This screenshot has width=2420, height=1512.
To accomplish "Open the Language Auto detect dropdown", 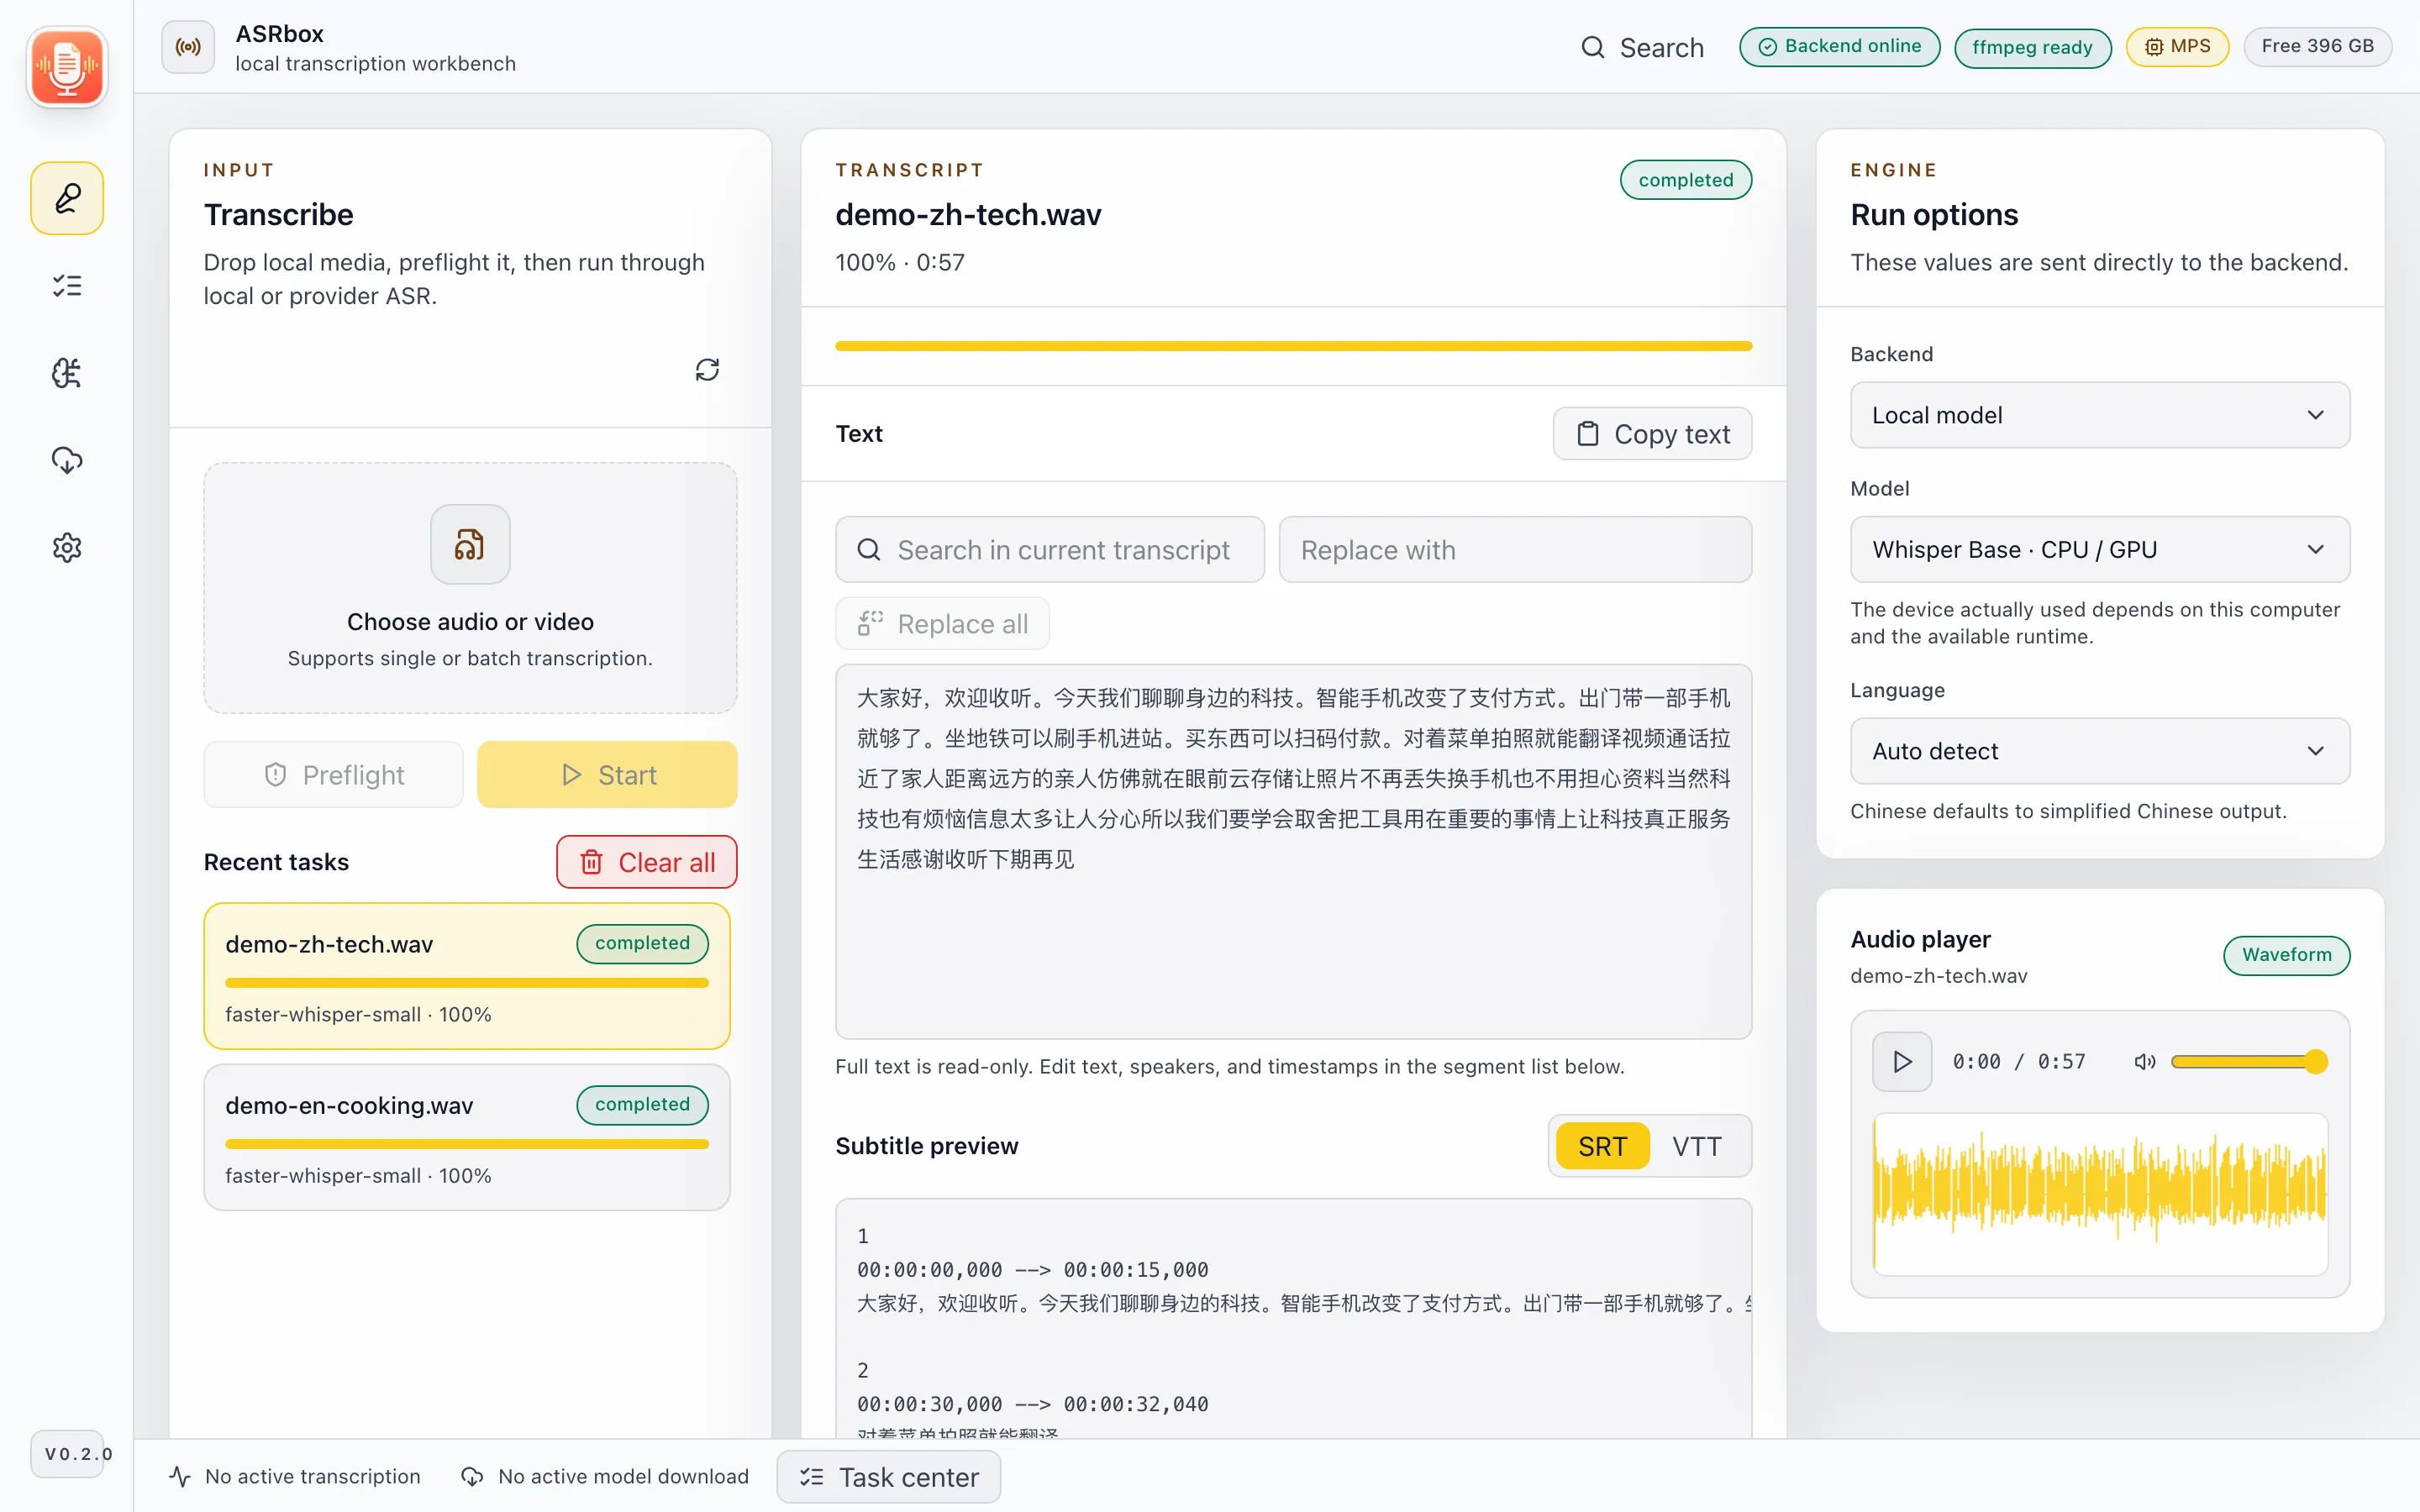I will point(2100,751).
